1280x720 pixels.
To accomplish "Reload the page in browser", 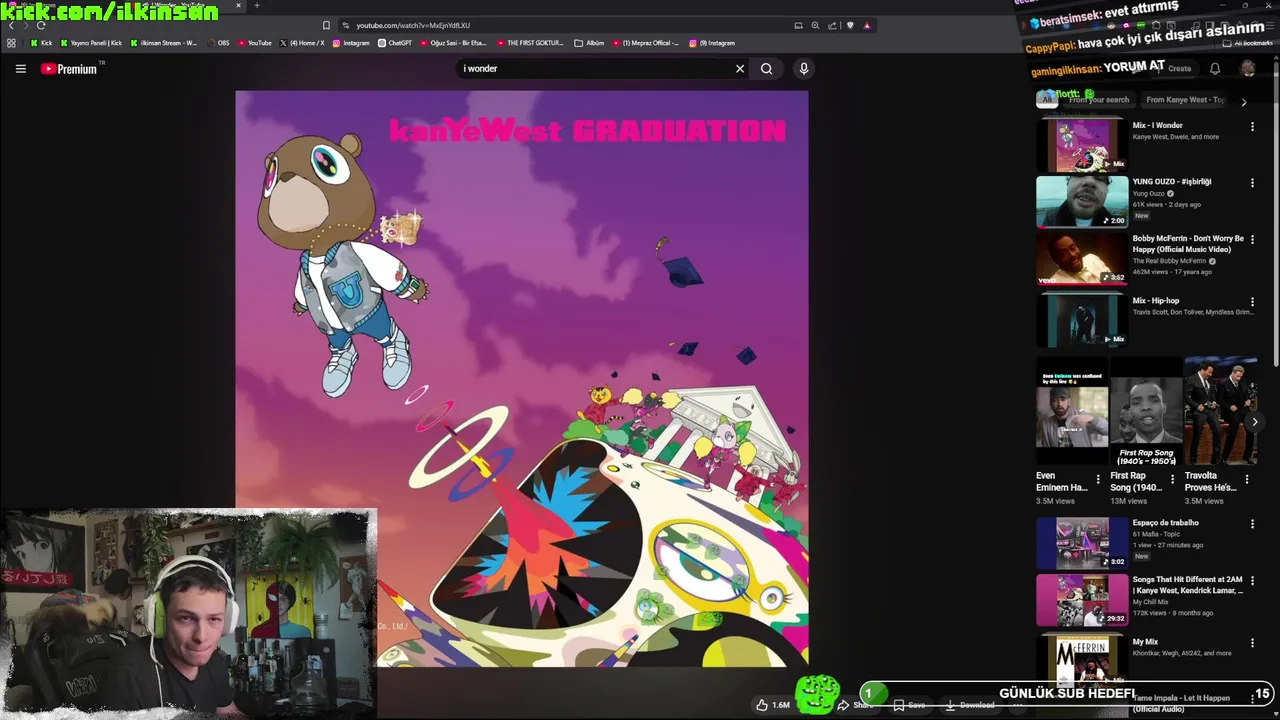I will pos(40,25).
